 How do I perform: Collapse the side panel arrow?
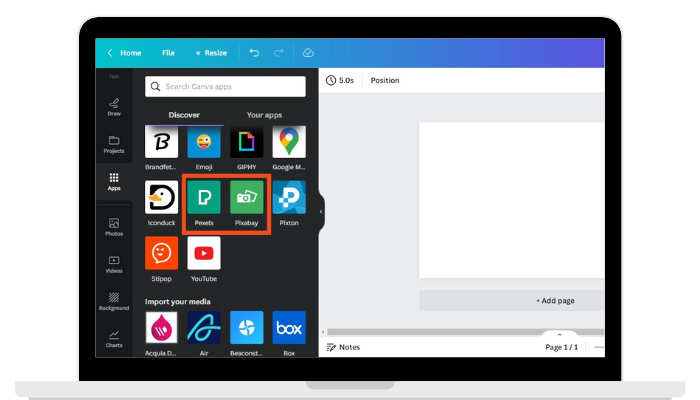[321, 212]
